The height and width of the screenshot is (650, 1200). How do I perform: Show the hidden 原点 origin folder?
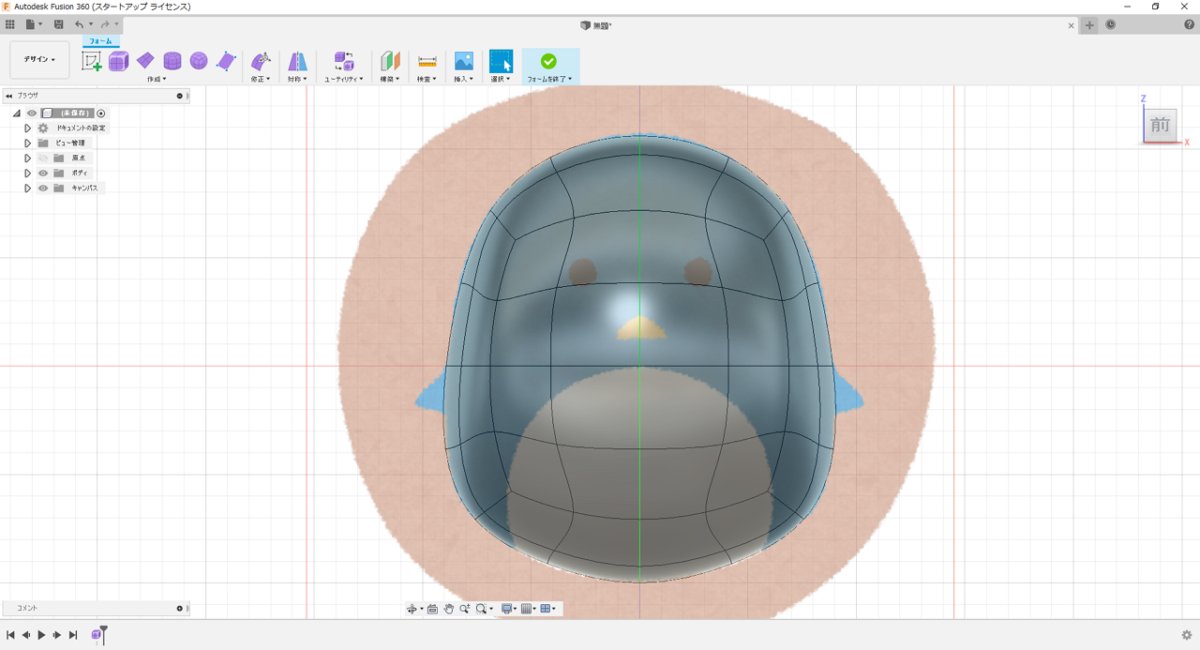[x=43, y=158]
